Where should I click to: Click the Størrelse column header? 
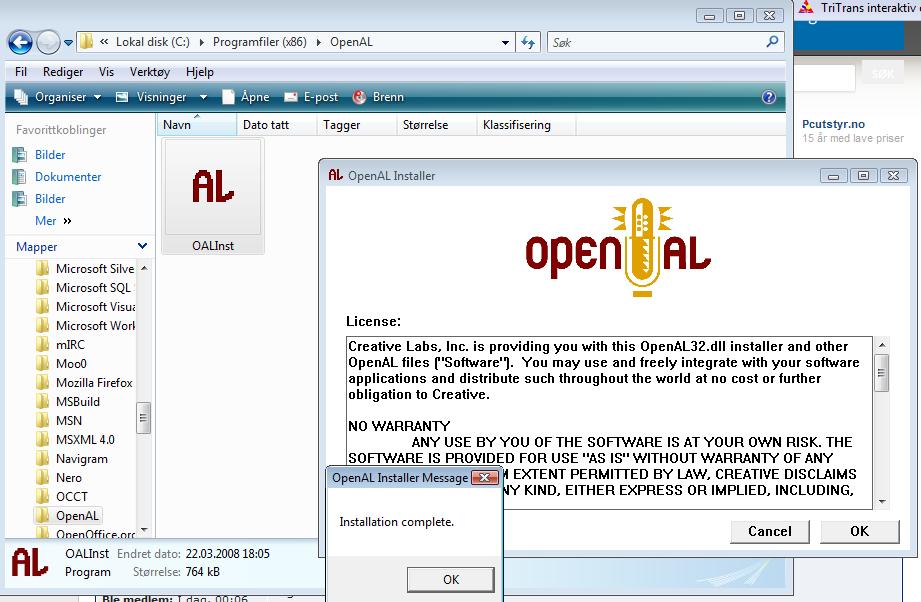click(x=436, y=125)
